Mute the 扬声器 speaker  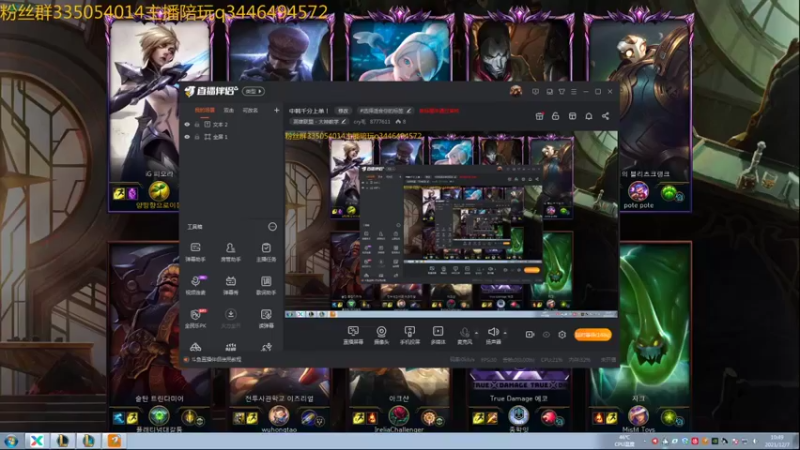(493, 335)
